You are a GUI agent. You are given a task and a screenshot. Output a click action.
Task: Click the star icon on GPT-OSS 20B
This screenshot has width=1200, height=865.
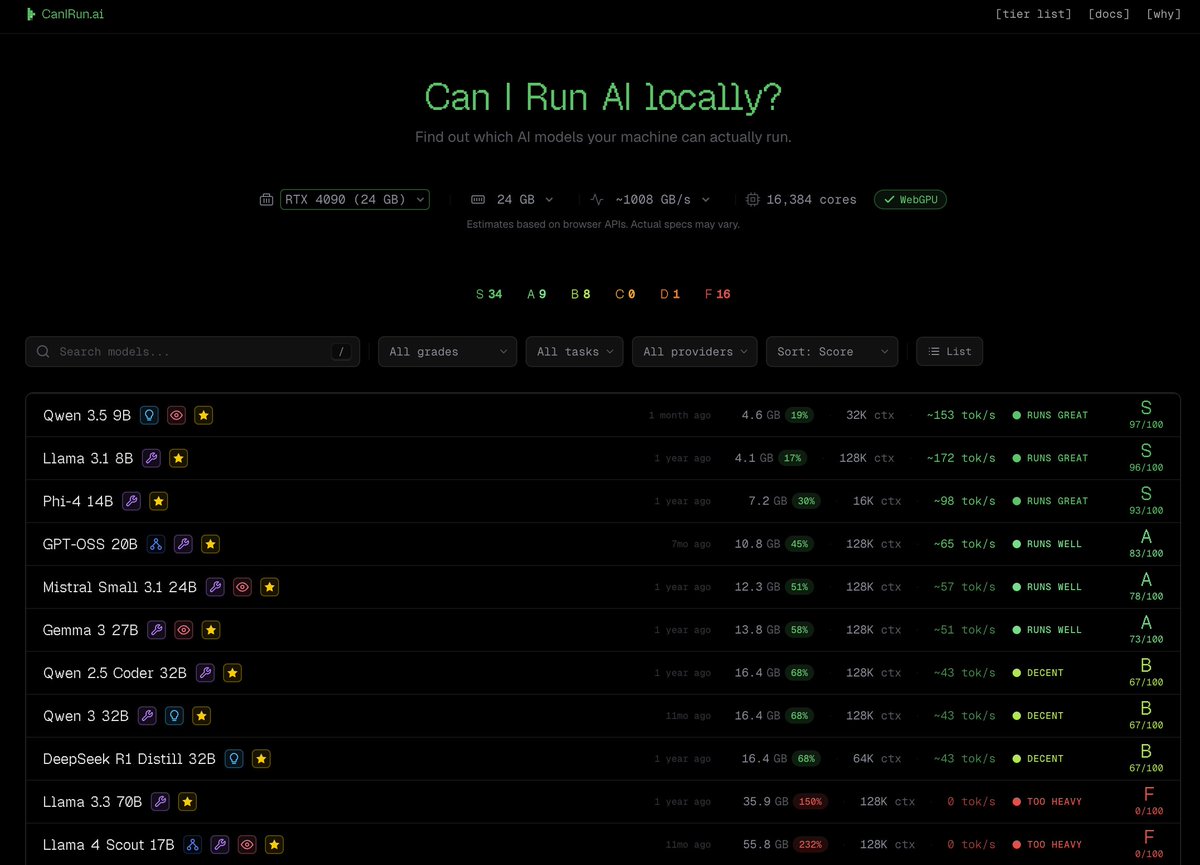point(210,544)
